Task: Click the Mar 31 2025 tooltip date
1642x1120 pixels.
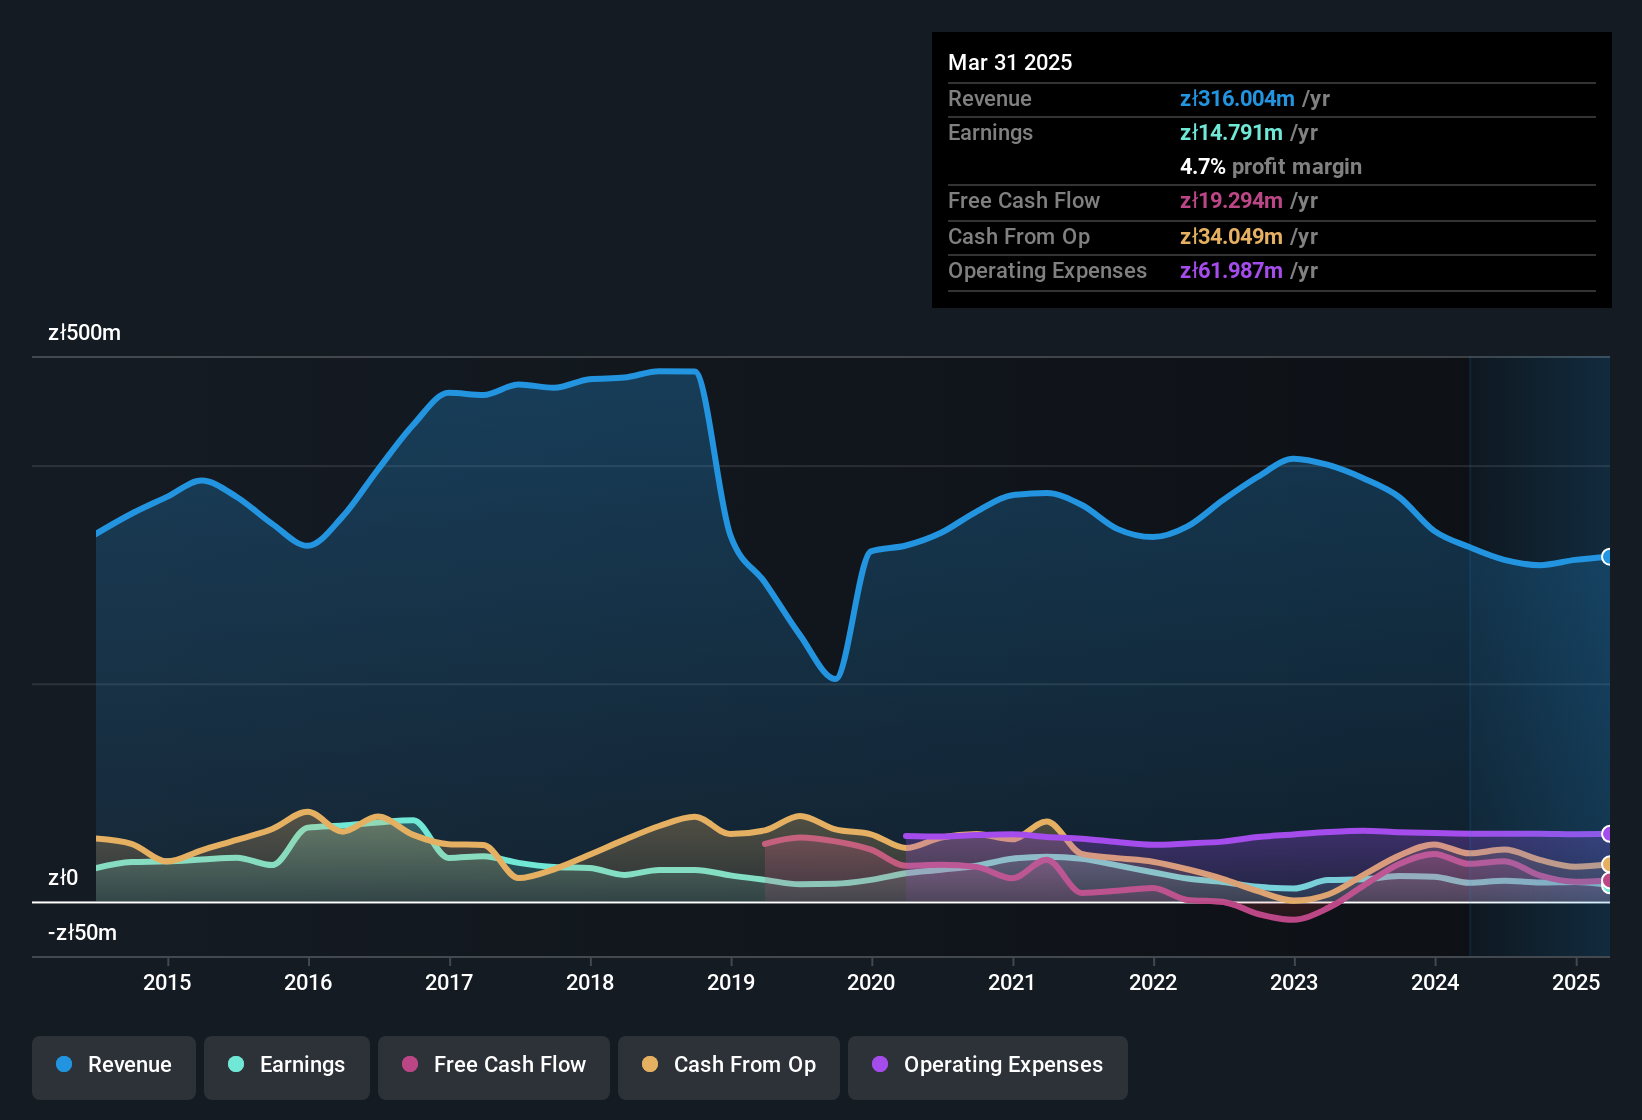Action: (1010, 63)
